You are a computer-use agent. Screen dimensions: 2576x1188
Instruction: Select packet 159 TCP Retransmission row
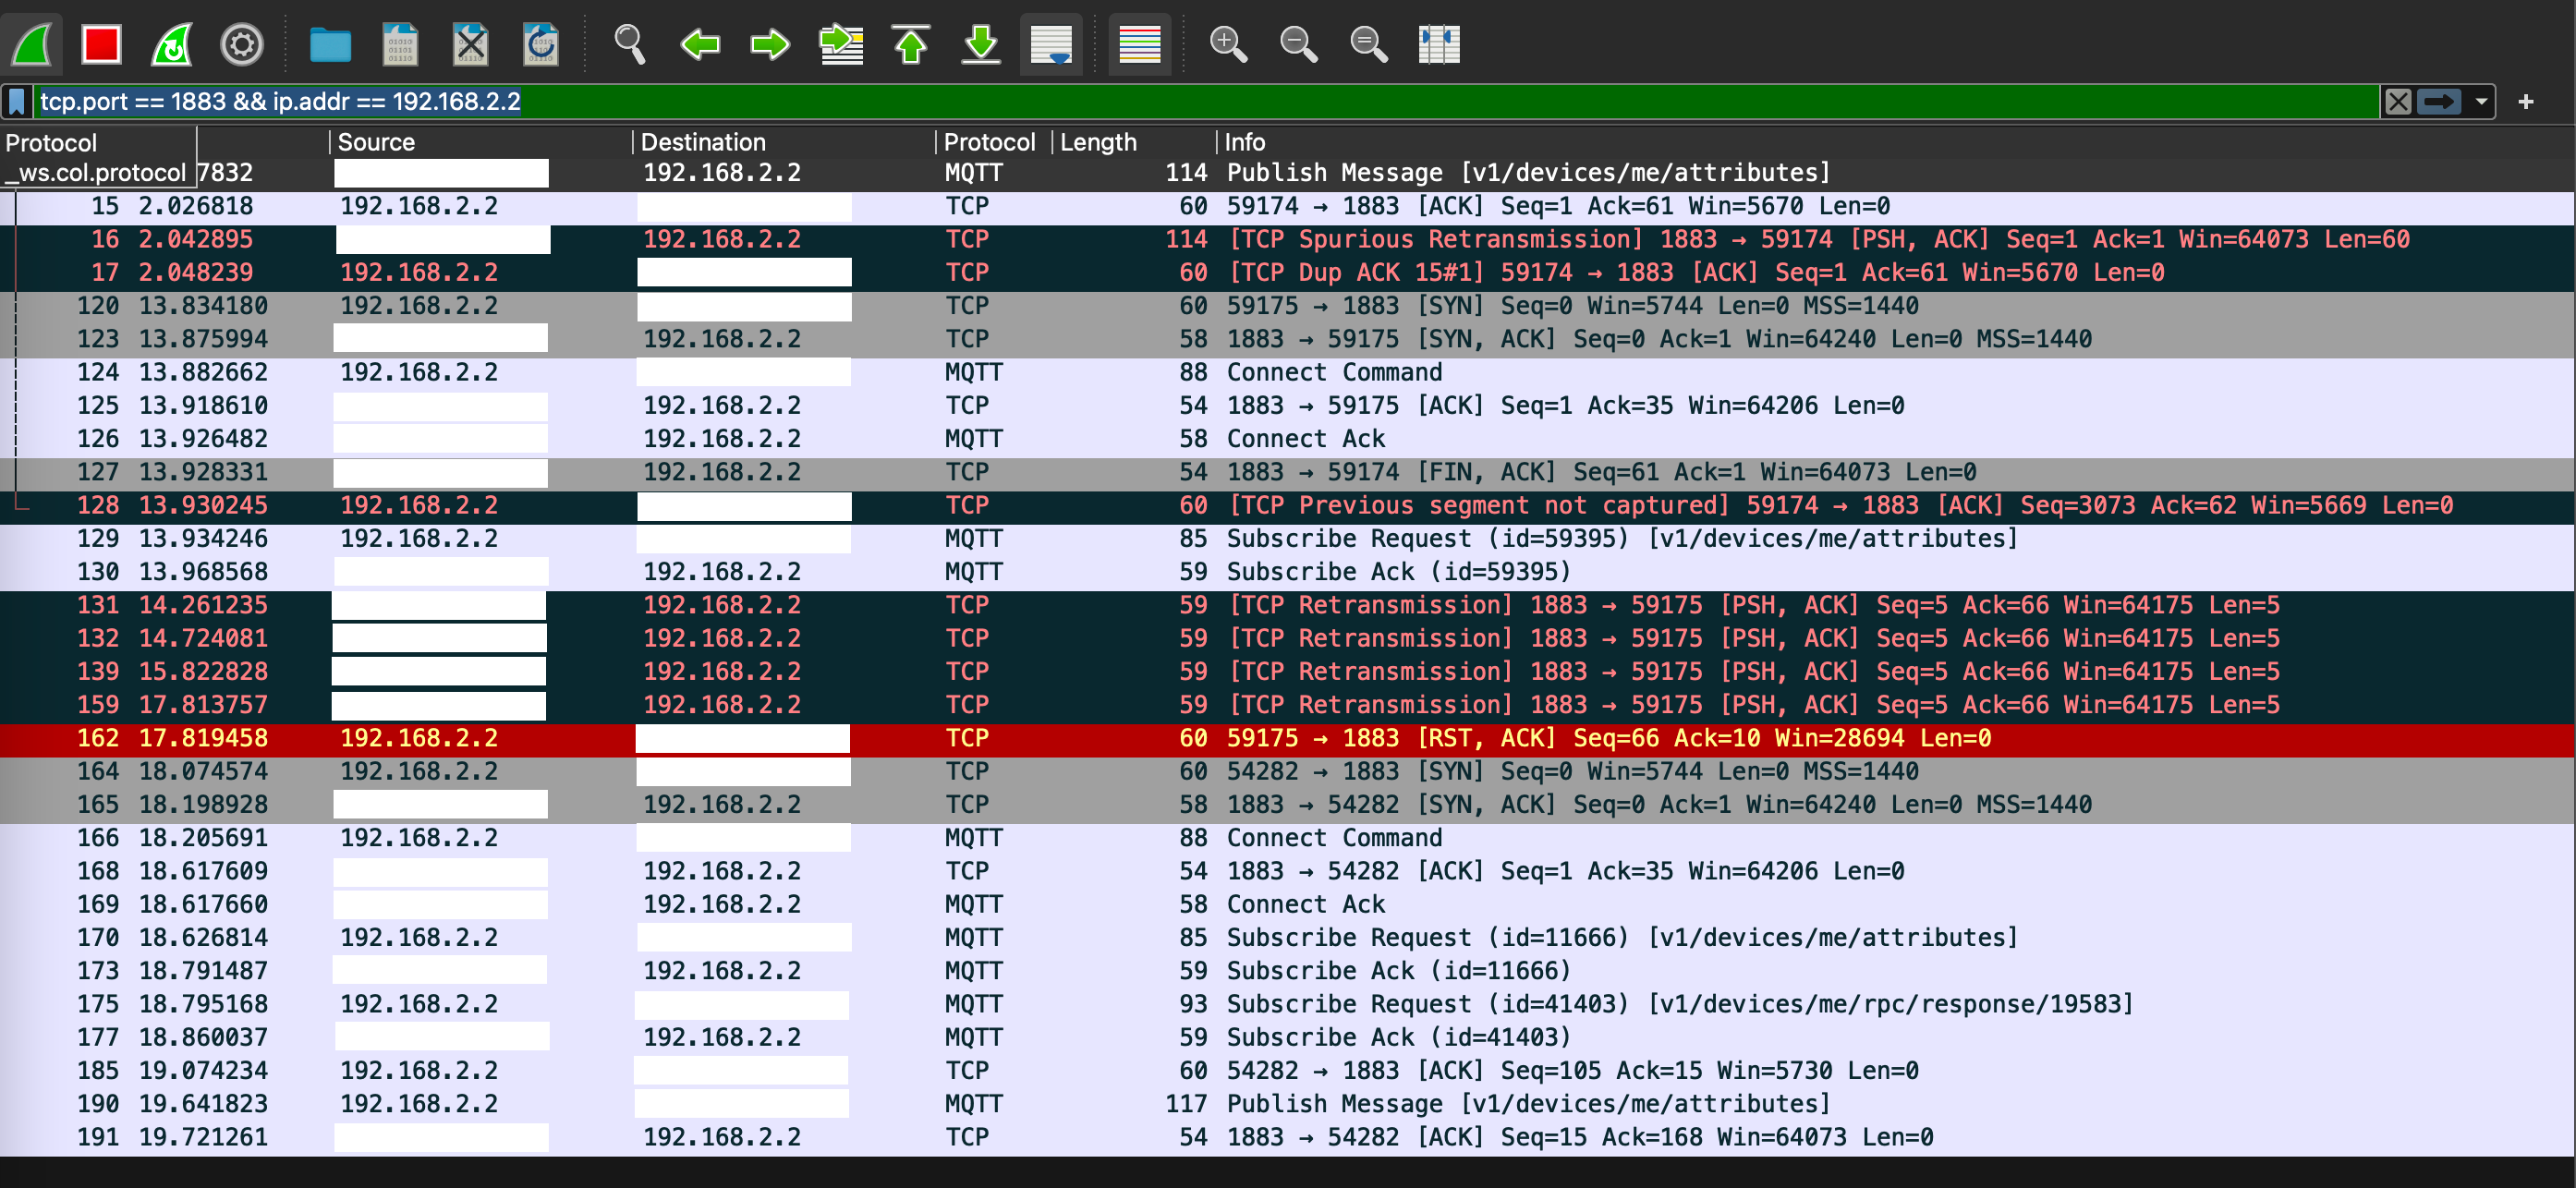tap(1288, 705)
